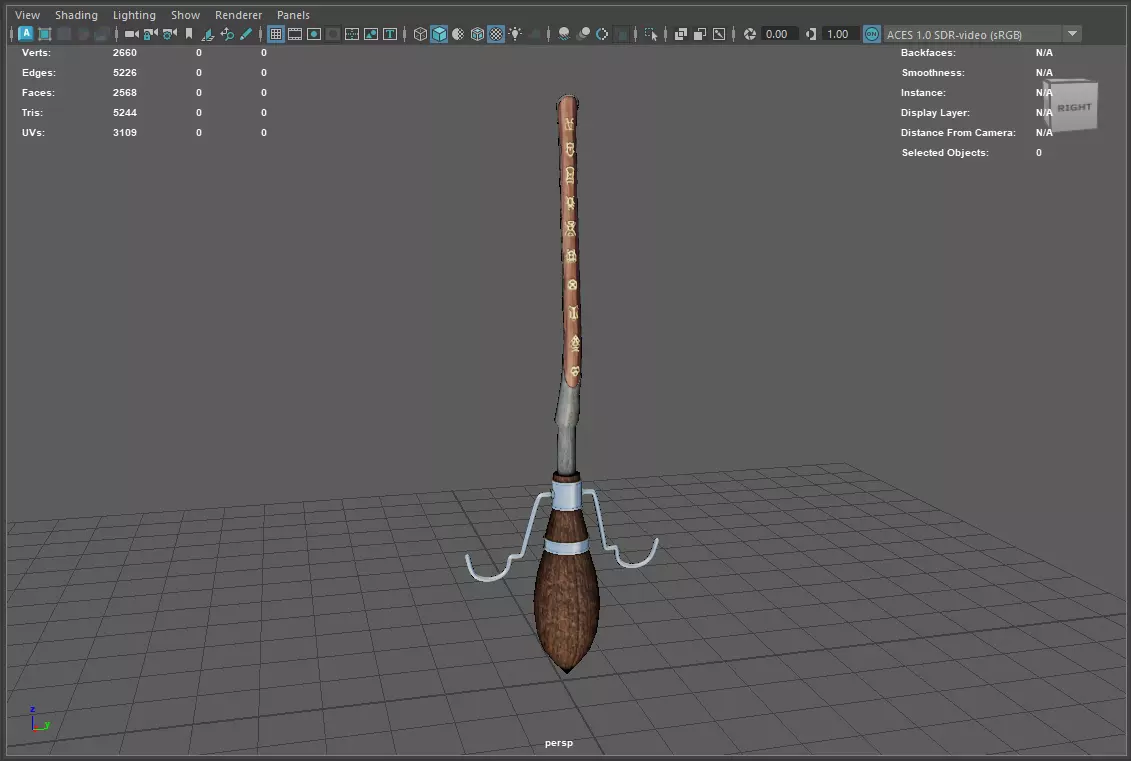Click the Image Plane icon

point(208,34)
